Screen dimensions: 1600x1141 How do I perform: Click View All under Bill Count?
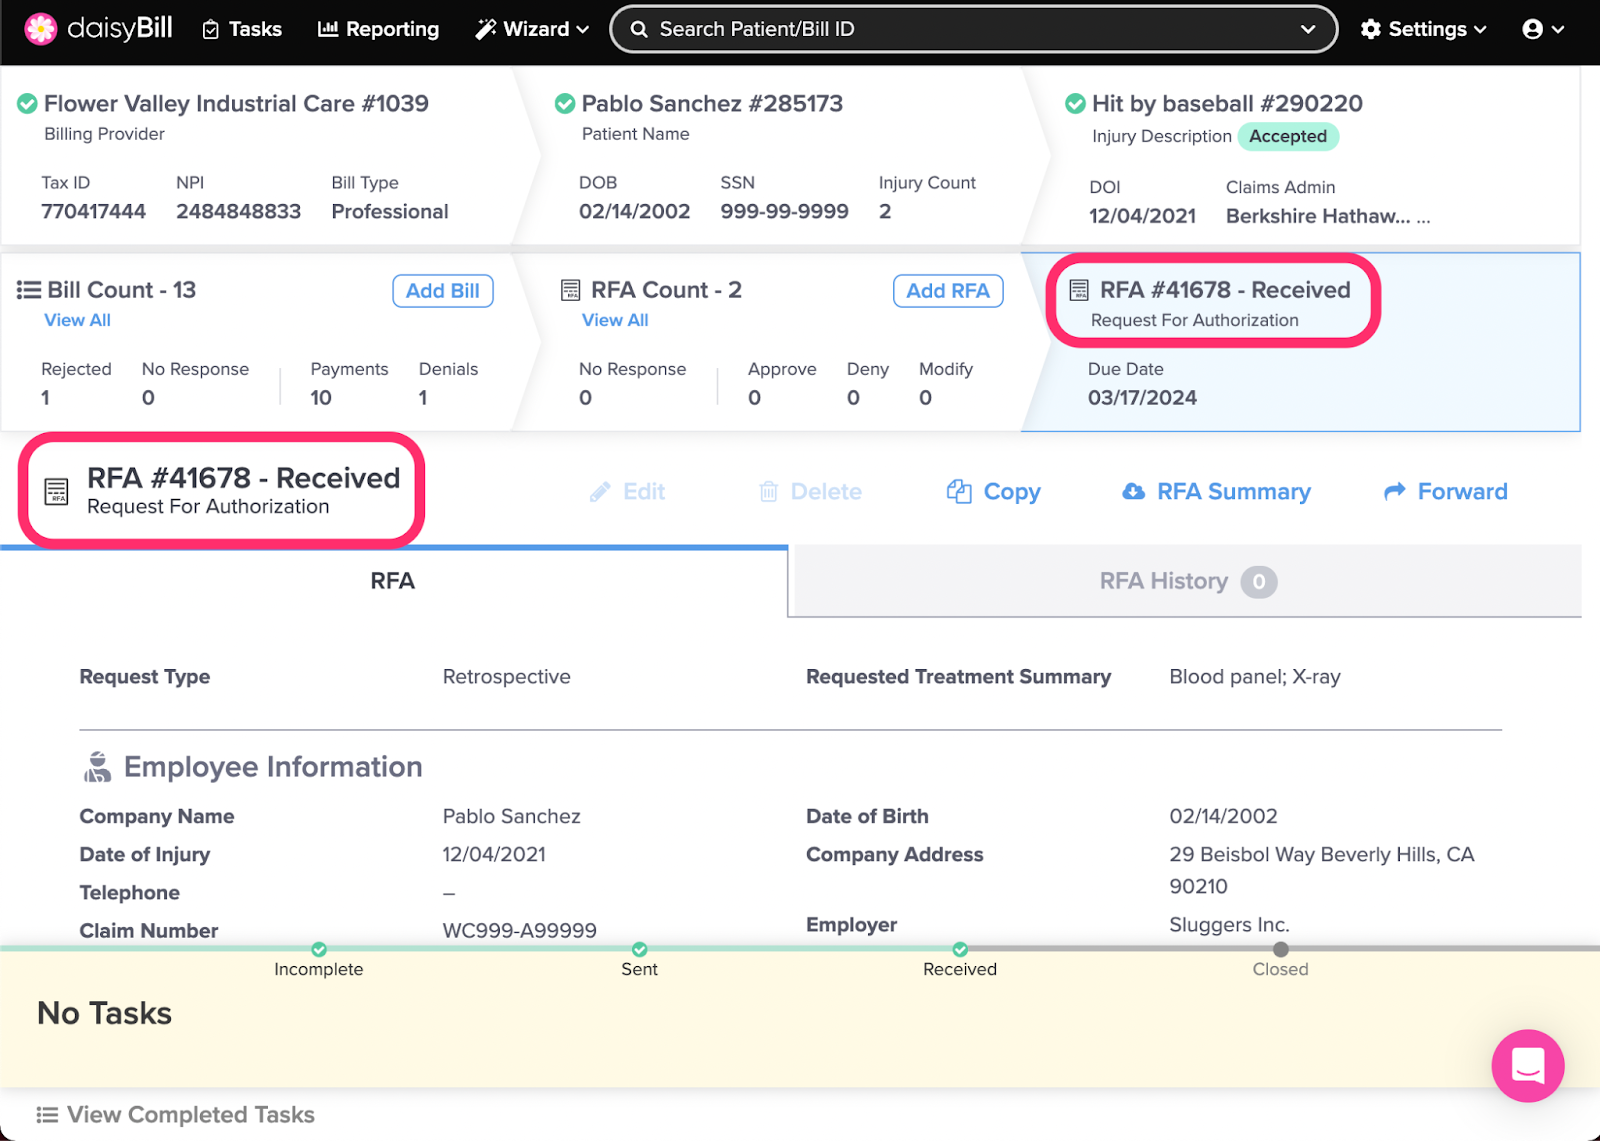(x=77, y=320)
